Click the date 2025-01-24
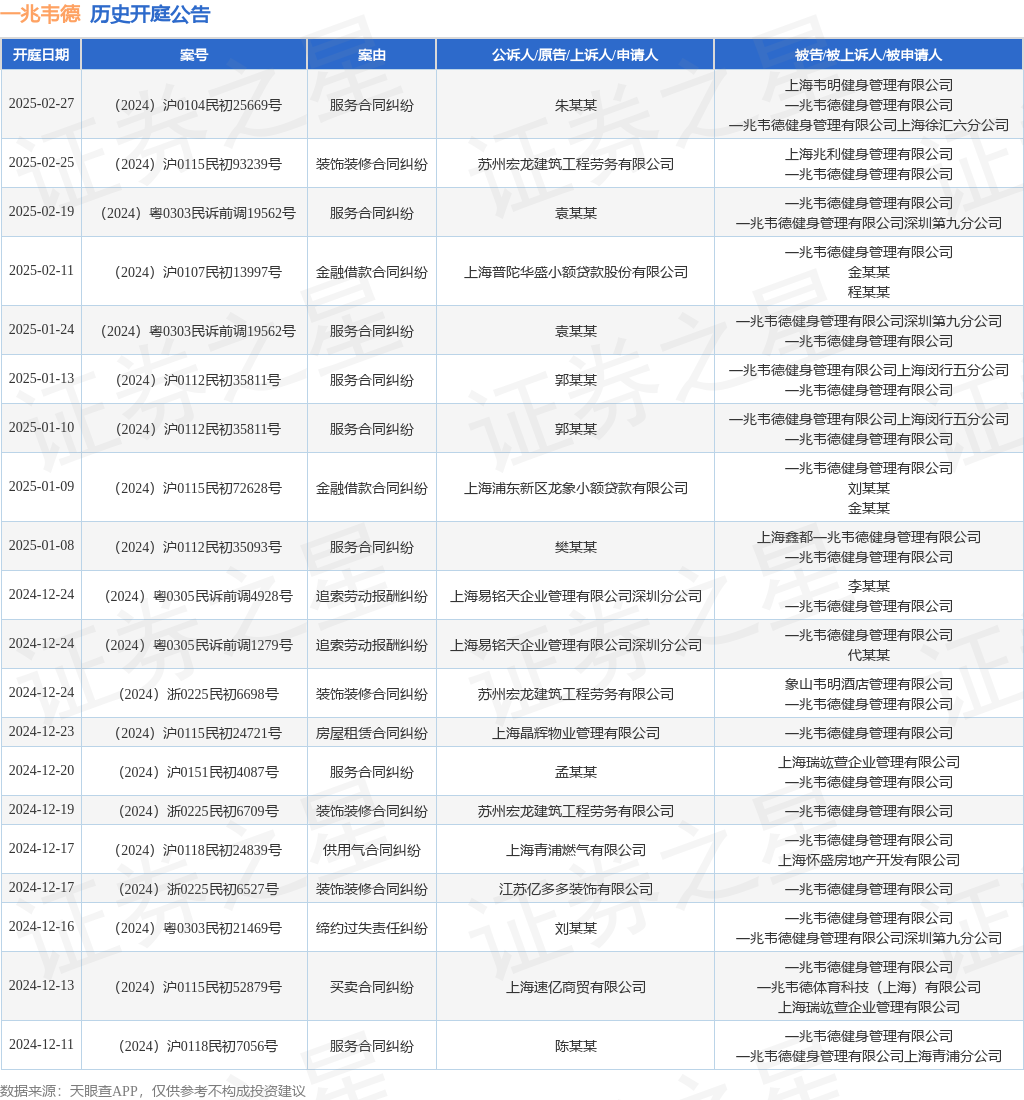This screenshot has width=1024, height=1100. click(x=41, y=329)
